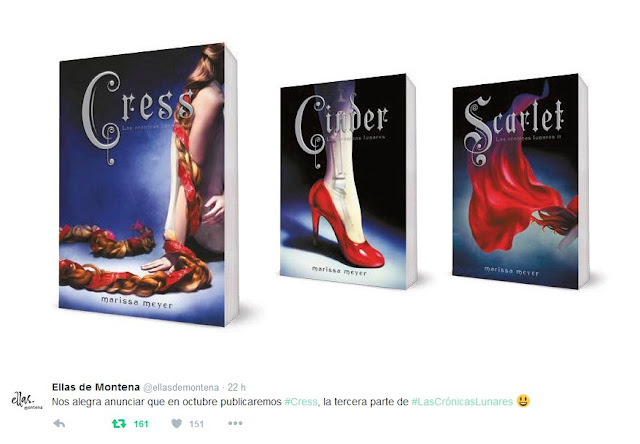Open the Ellas de Montena display name
This screenshot has height=444, width=640.
(96, 387)
